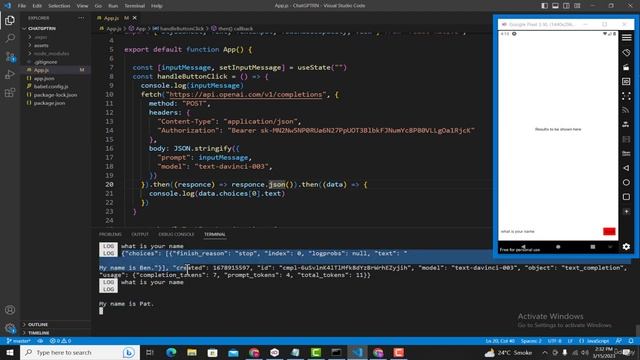
Task: Open the Help menu
Action: 157,6
